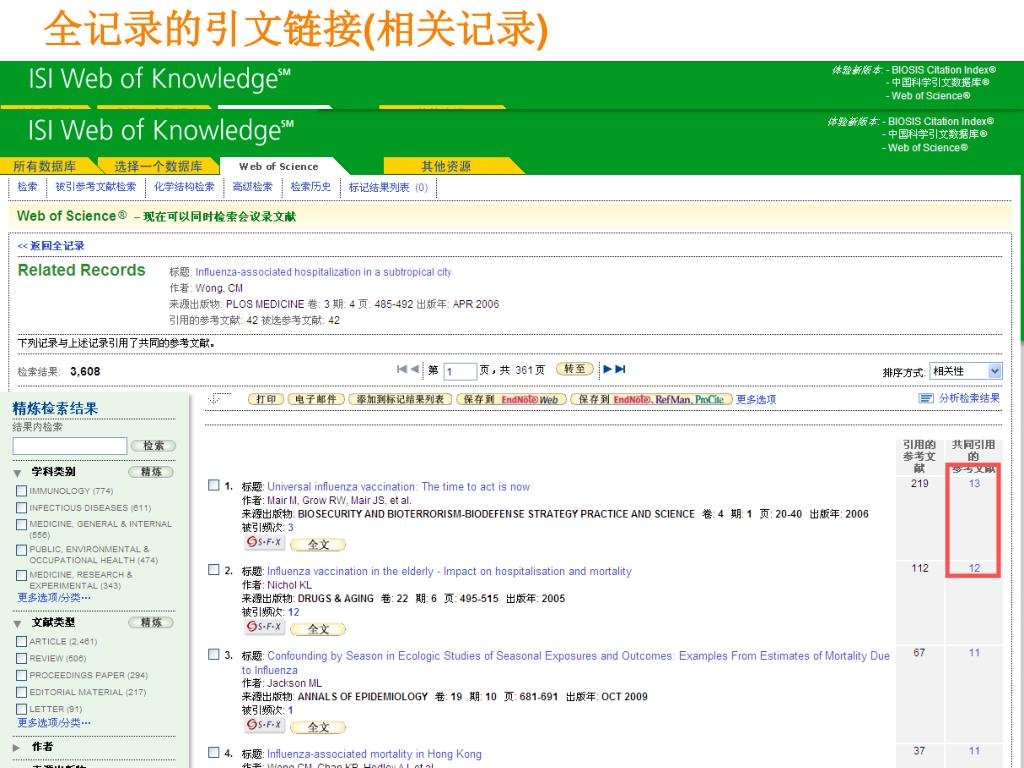
Task: Click 精炼 button beside 学科类别
Action: [x=151, y=472]
